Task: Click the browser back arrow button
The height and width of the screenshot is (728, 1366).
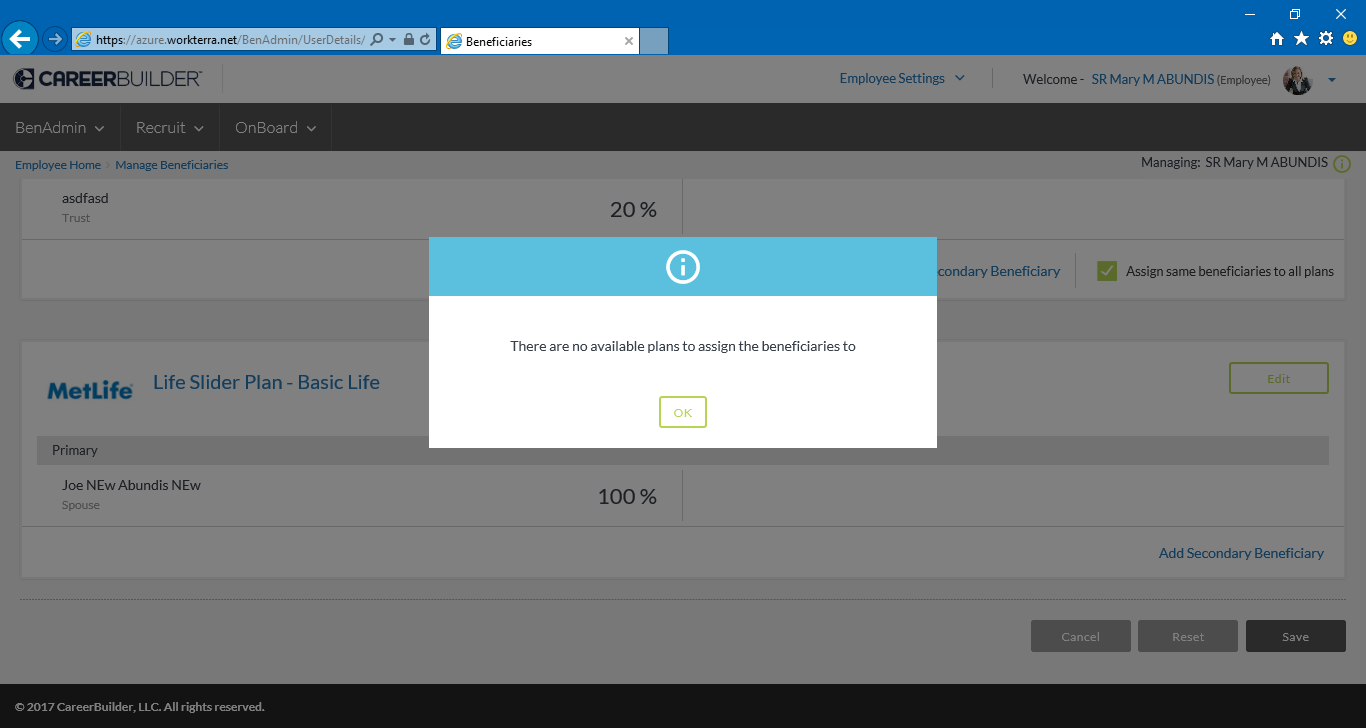Action: coord(20,39)
